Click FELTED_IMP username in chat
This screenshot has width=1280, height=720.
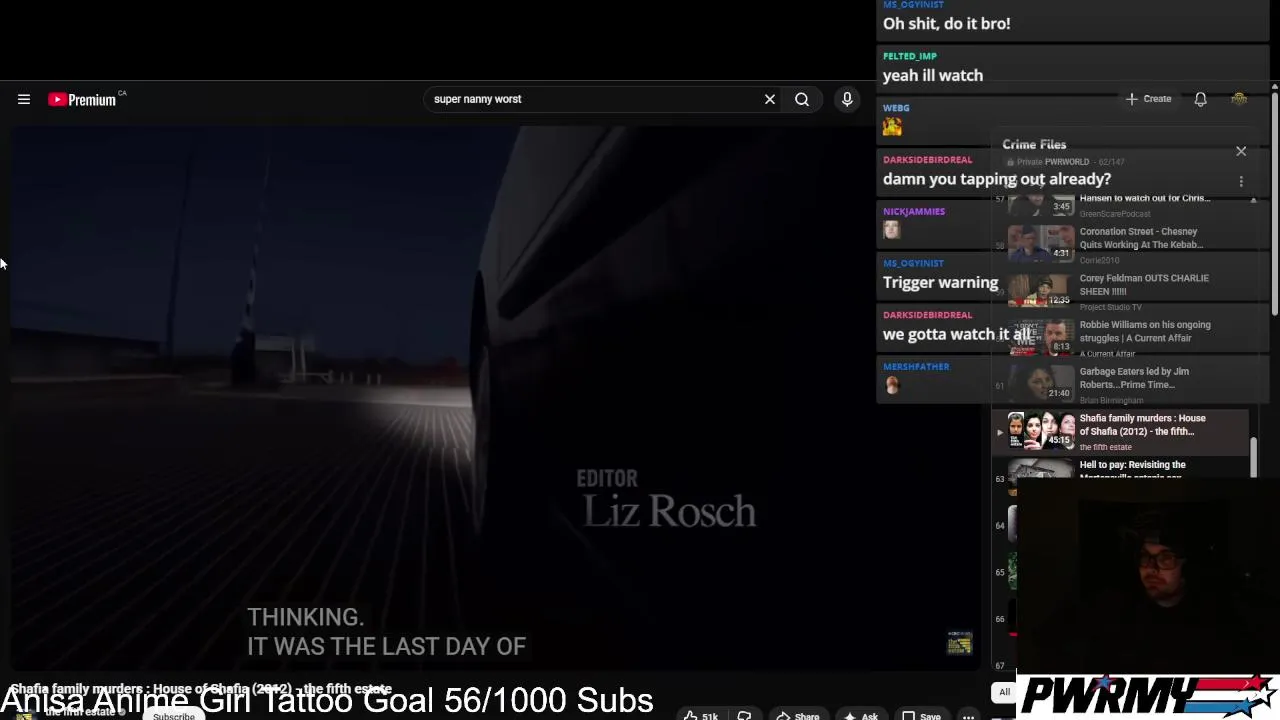tap(909, 56)
